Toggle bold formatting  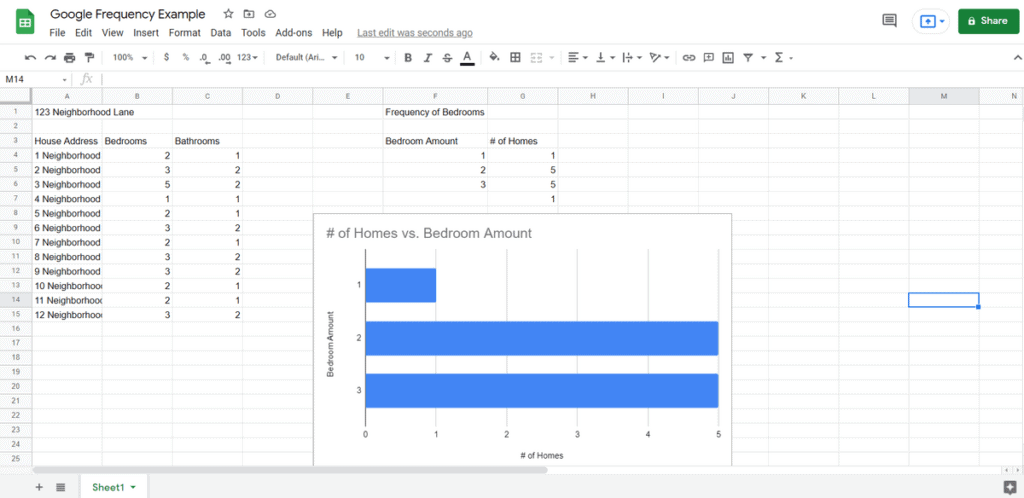click(x=408, y=57)
